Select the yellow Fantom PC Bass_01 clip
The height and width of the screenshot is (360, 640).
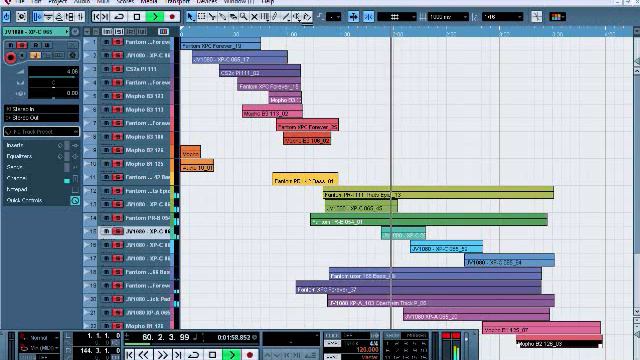[305, 180]
